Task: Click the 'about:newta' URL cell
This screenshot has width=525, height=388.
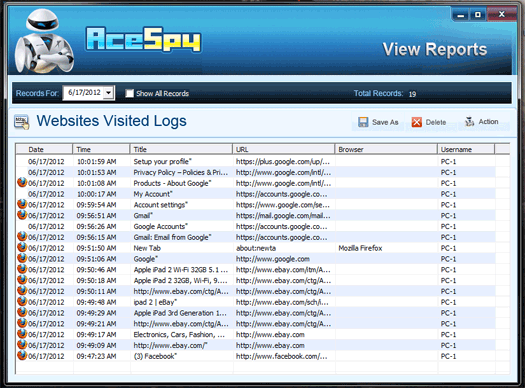Action: click(x=256, y=248)
